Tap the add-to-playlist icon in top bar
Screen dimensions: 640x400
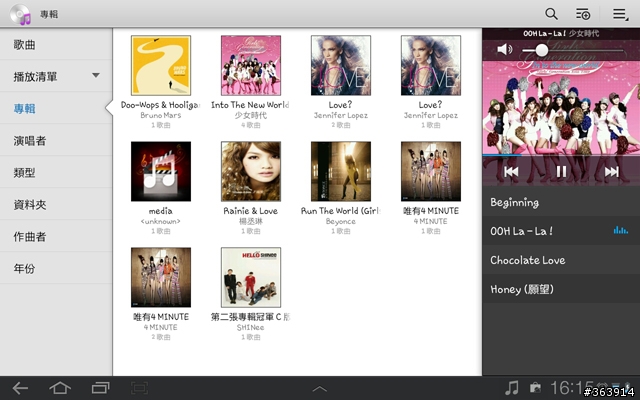point(583,14)
